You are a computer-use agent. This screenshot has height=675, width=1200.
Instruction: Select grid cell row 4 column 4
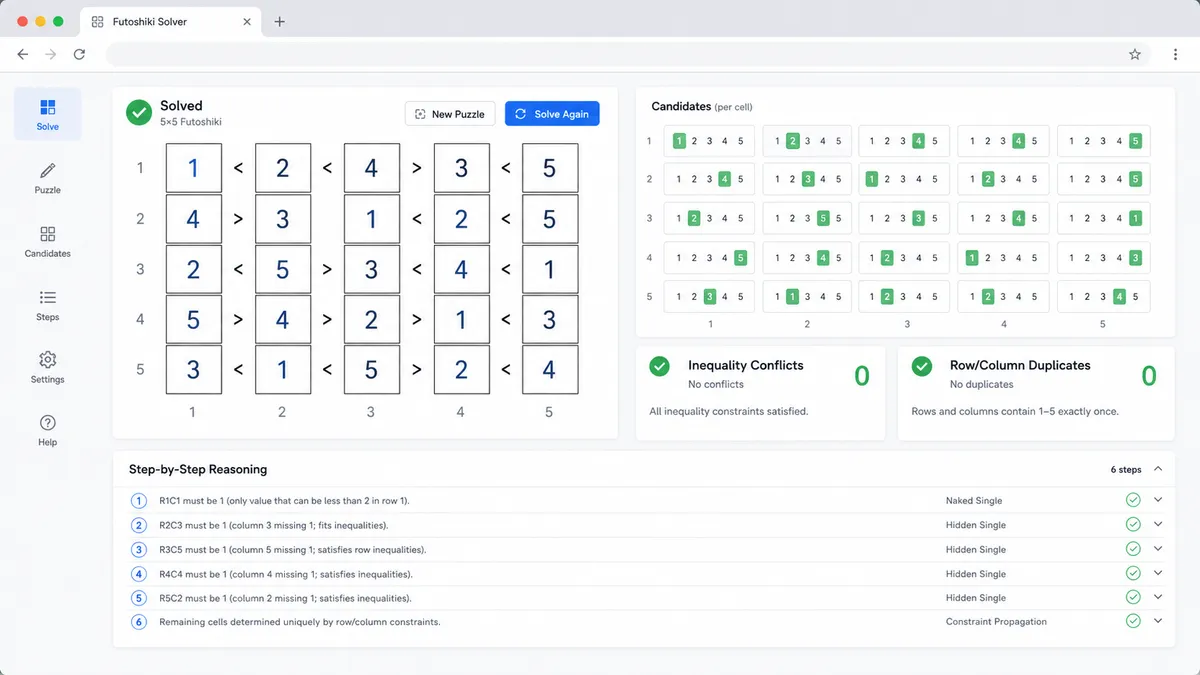(461, 320)
